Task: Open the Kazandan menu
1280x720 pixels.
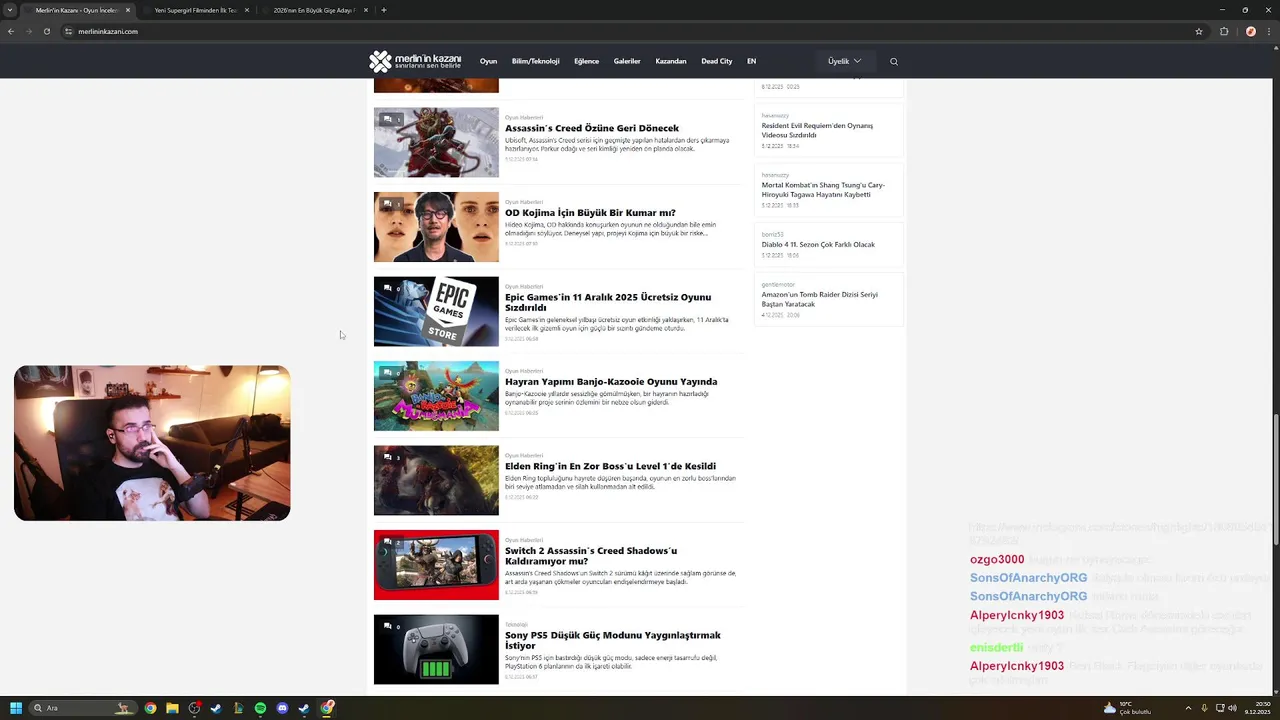Action: pos(671,61)
